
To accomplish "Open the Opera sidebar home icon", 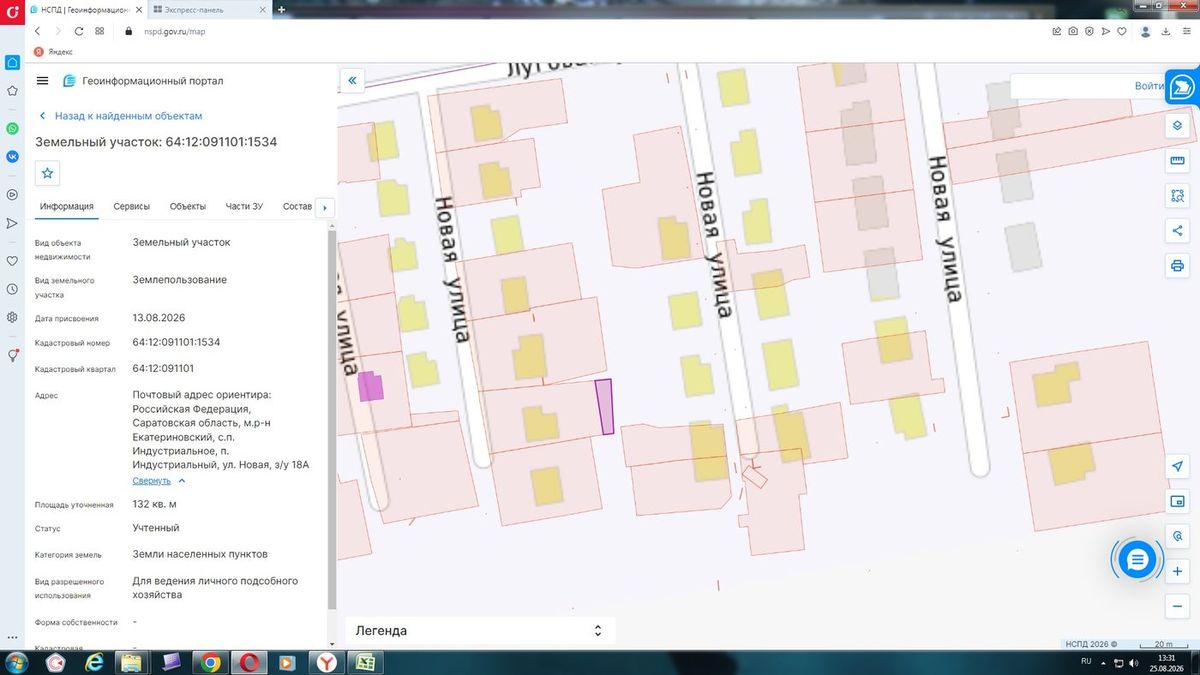I will pyautogui.click(x=12, y=62).
